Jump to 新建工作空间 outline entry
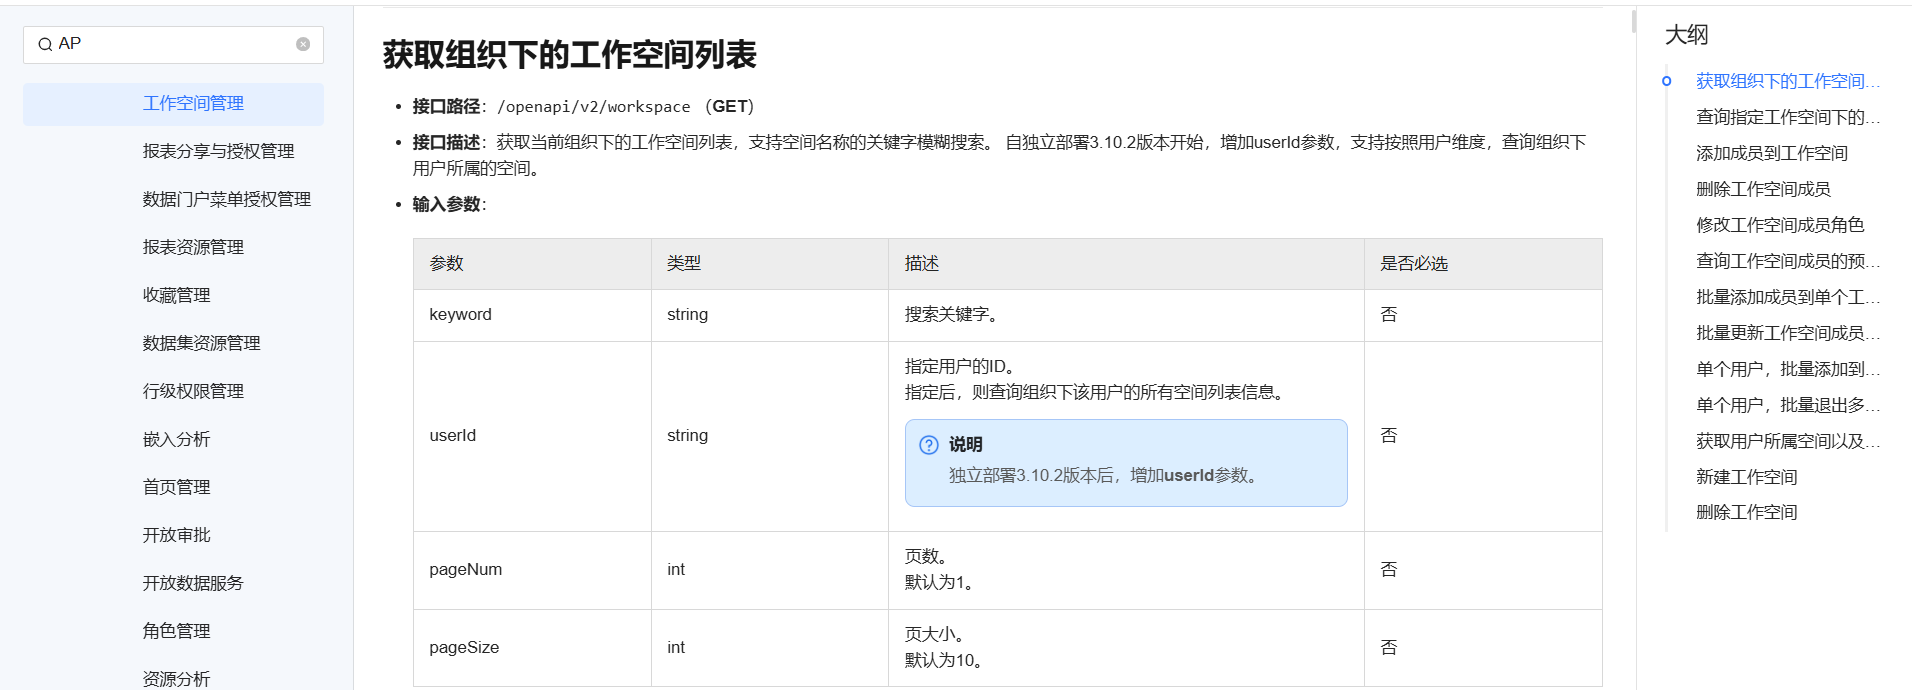The width and height of the screenshot is (1912, 690). [x=1746, y=477]
